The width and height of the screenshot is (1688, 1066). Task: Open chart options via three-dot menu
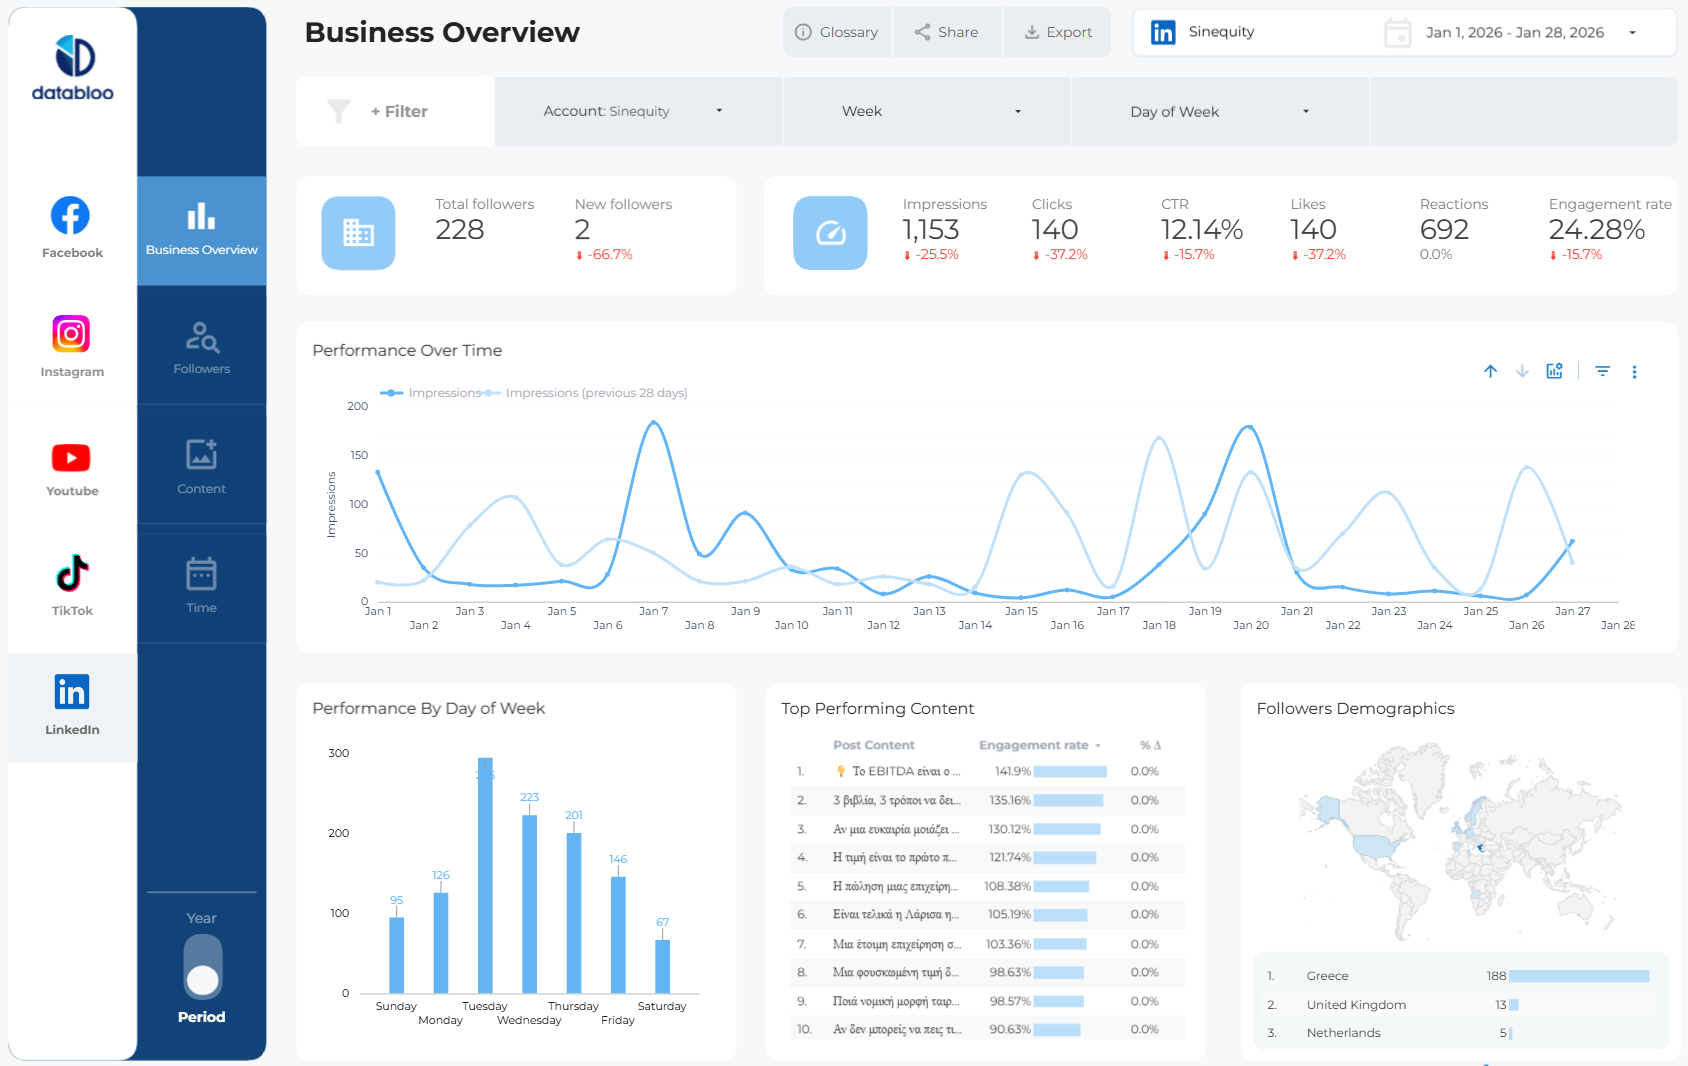(1635, 371)
